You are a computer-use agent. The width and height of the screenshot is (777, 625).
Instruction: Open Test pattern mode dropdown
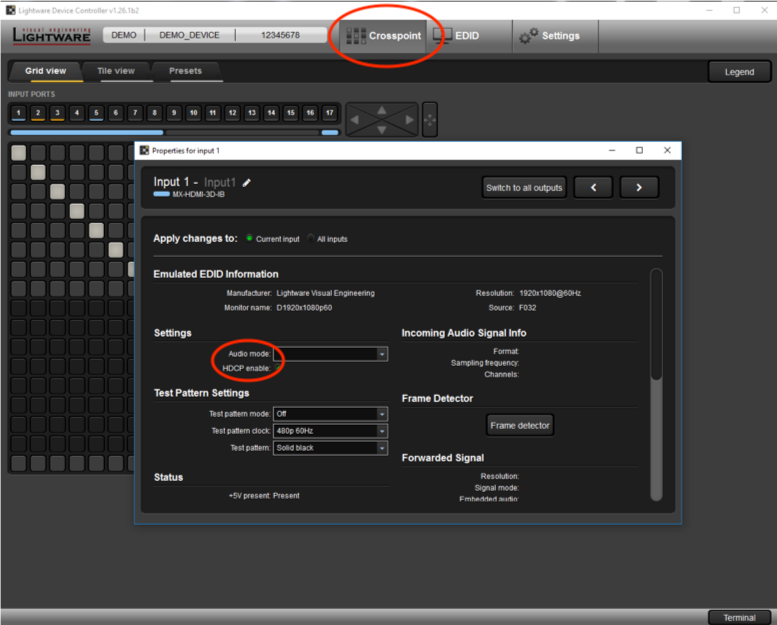331,414
